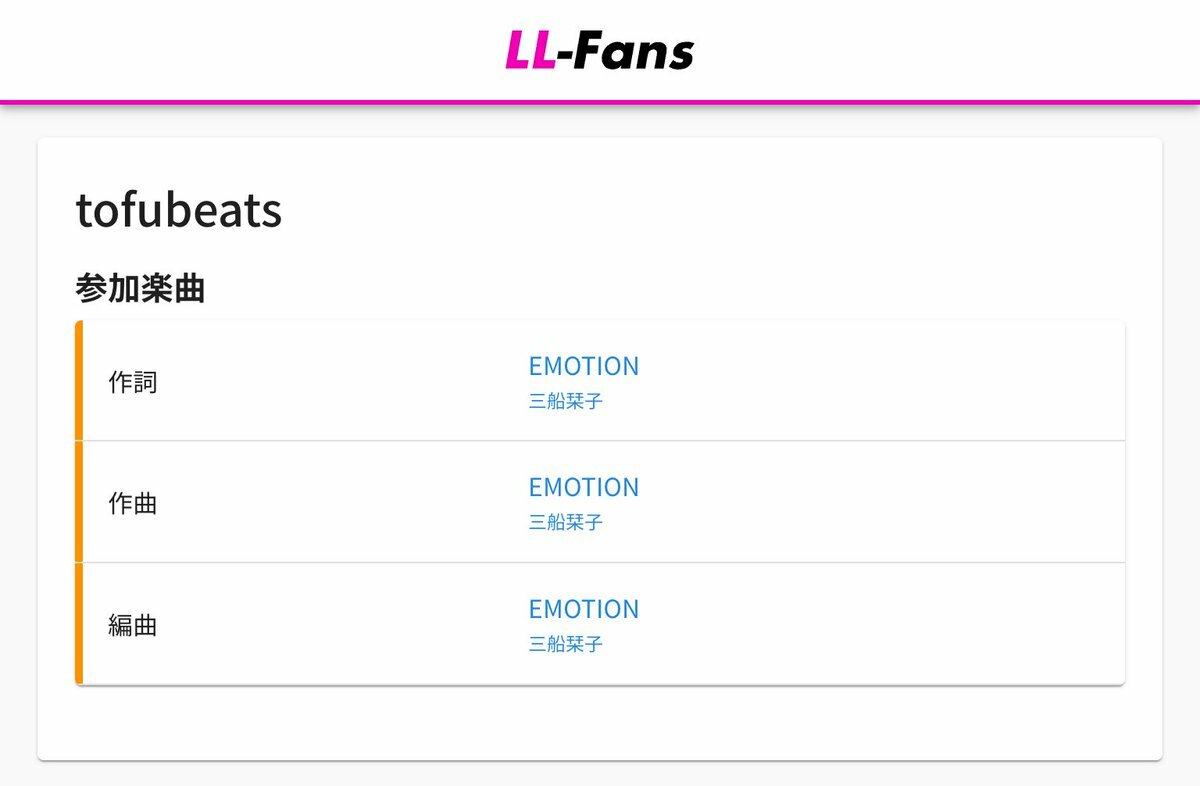
Task: Click the tofubeats artist heading
Action: (x=179, y=210)
